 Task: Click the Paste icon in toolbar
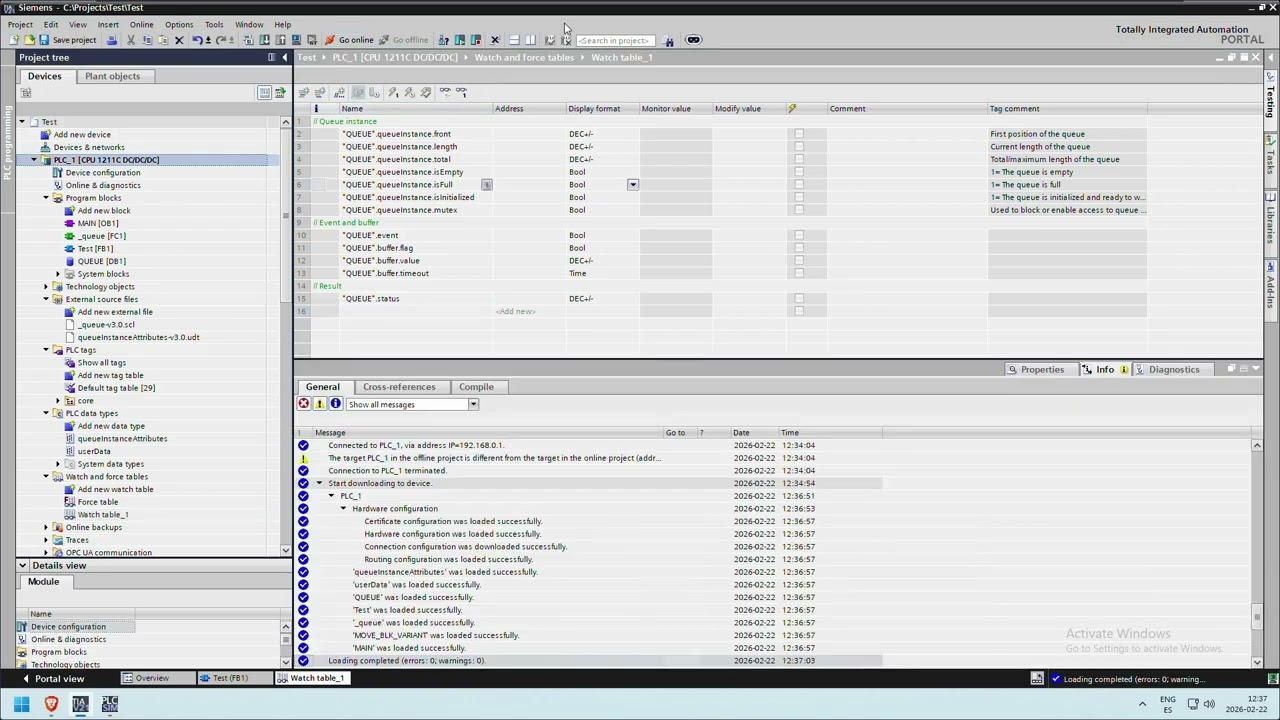pos(163,40)
